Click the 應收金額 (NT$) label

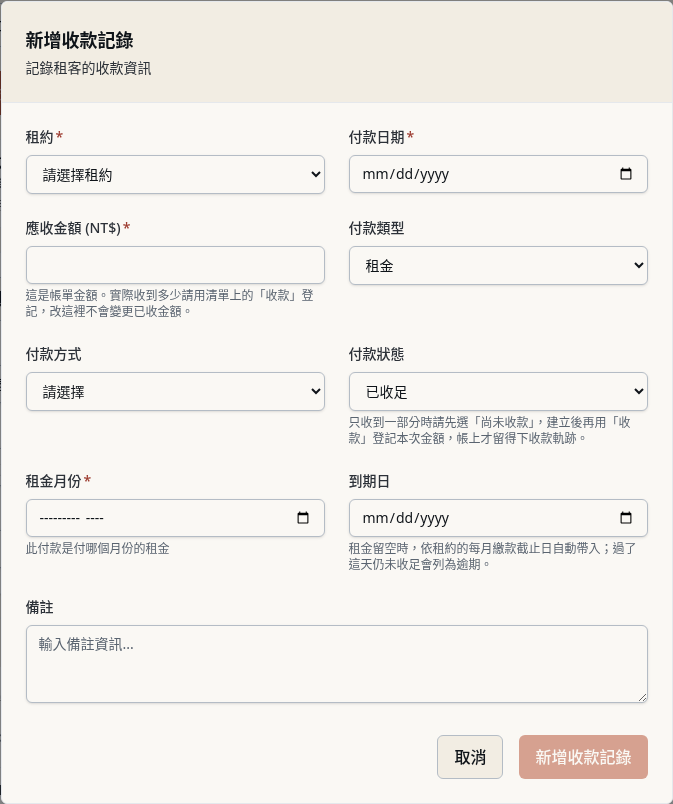73,228
